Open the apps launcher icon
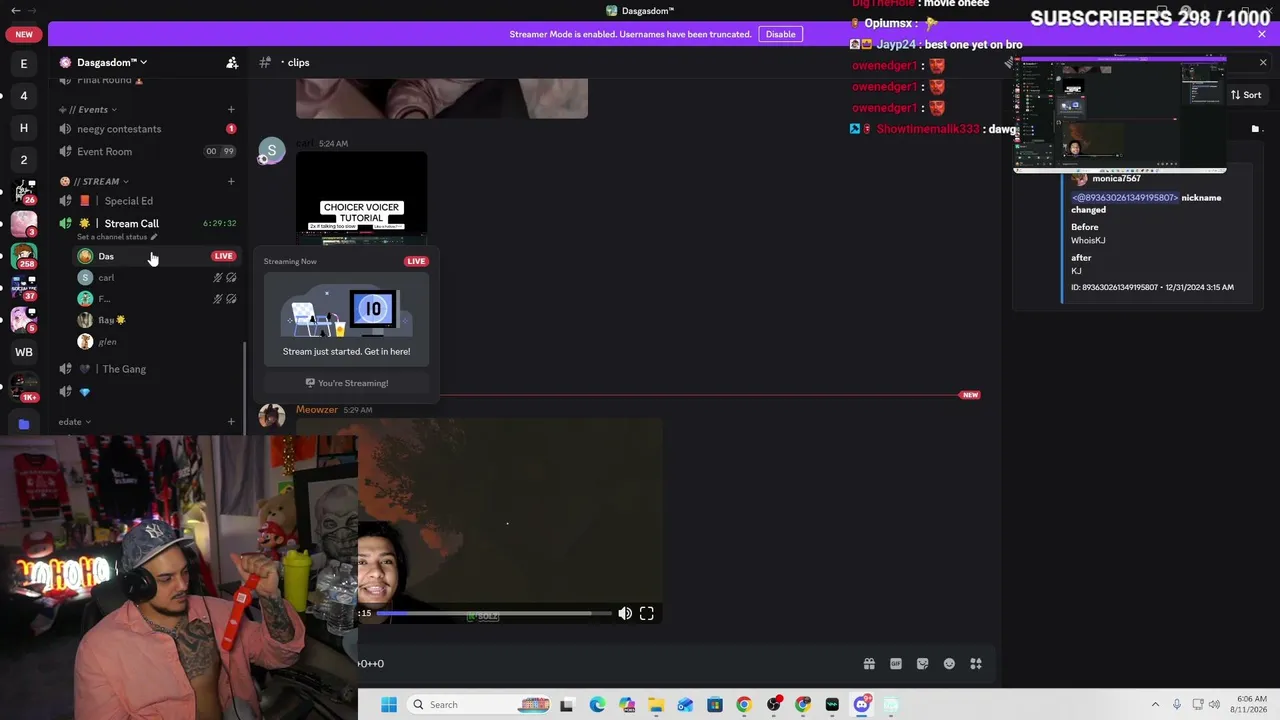 point(976,663)
